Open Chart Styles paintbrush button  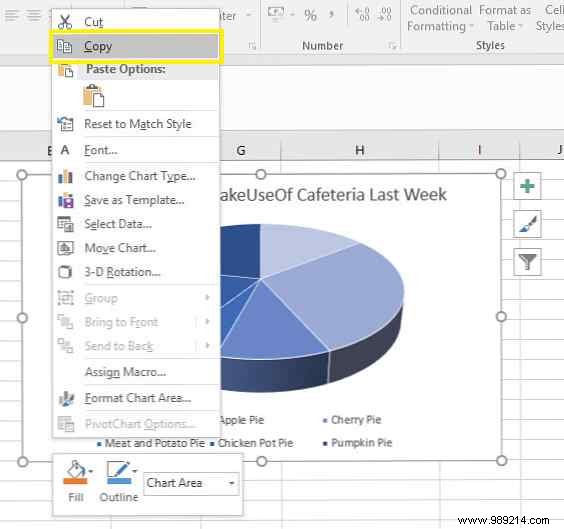tap(527, 224)
